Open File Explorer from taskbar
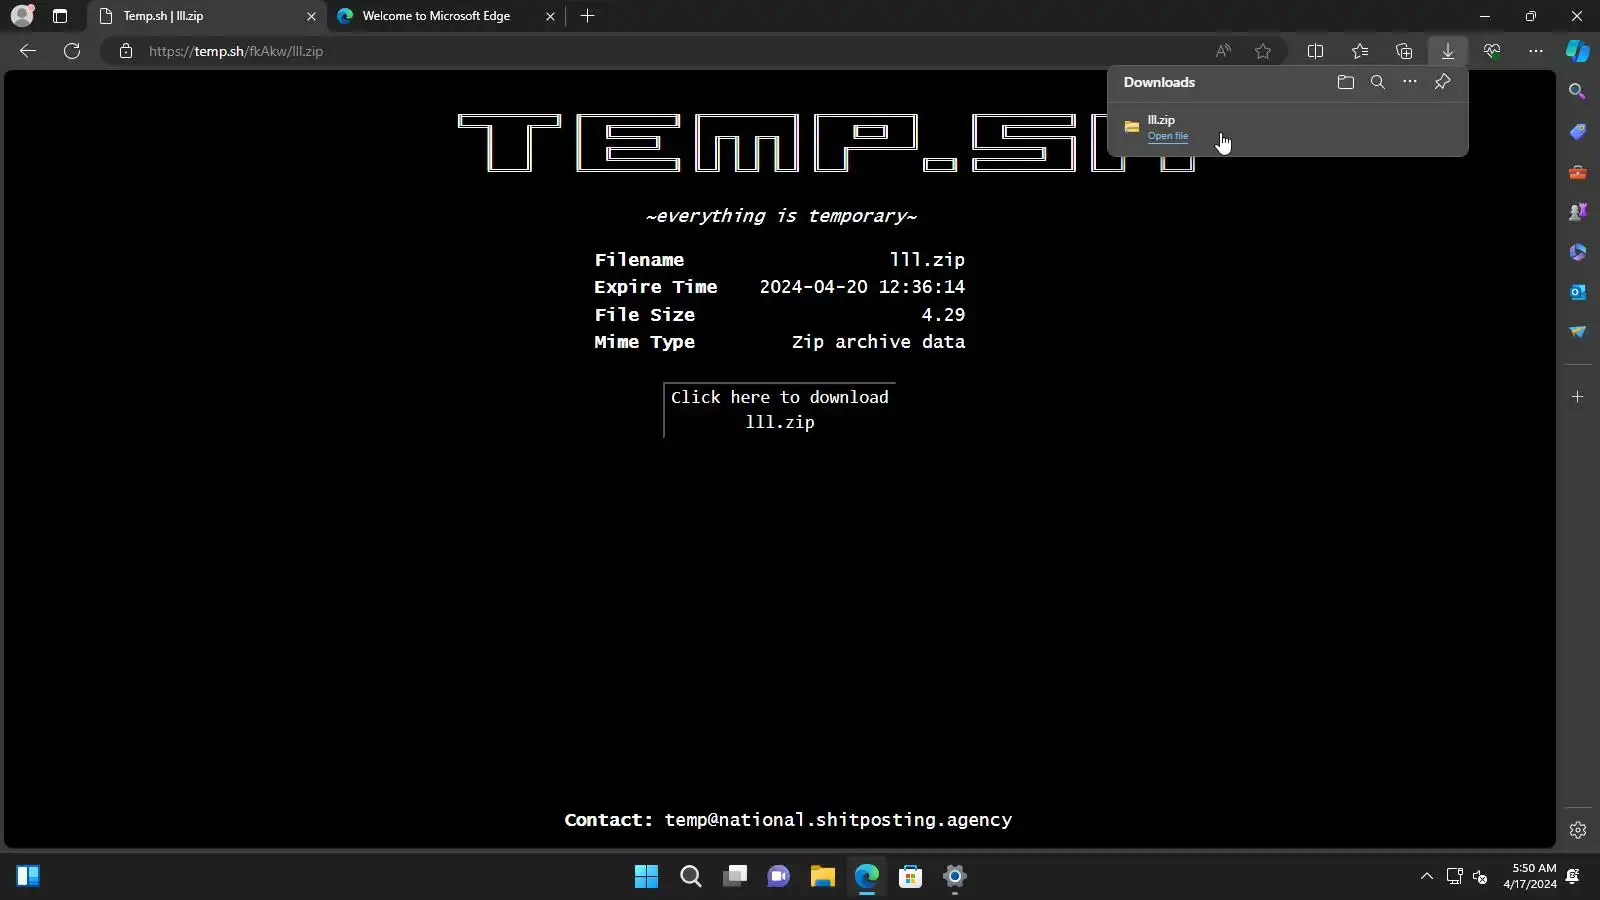Screen dimensions: 1600x900 coord(822,877)
